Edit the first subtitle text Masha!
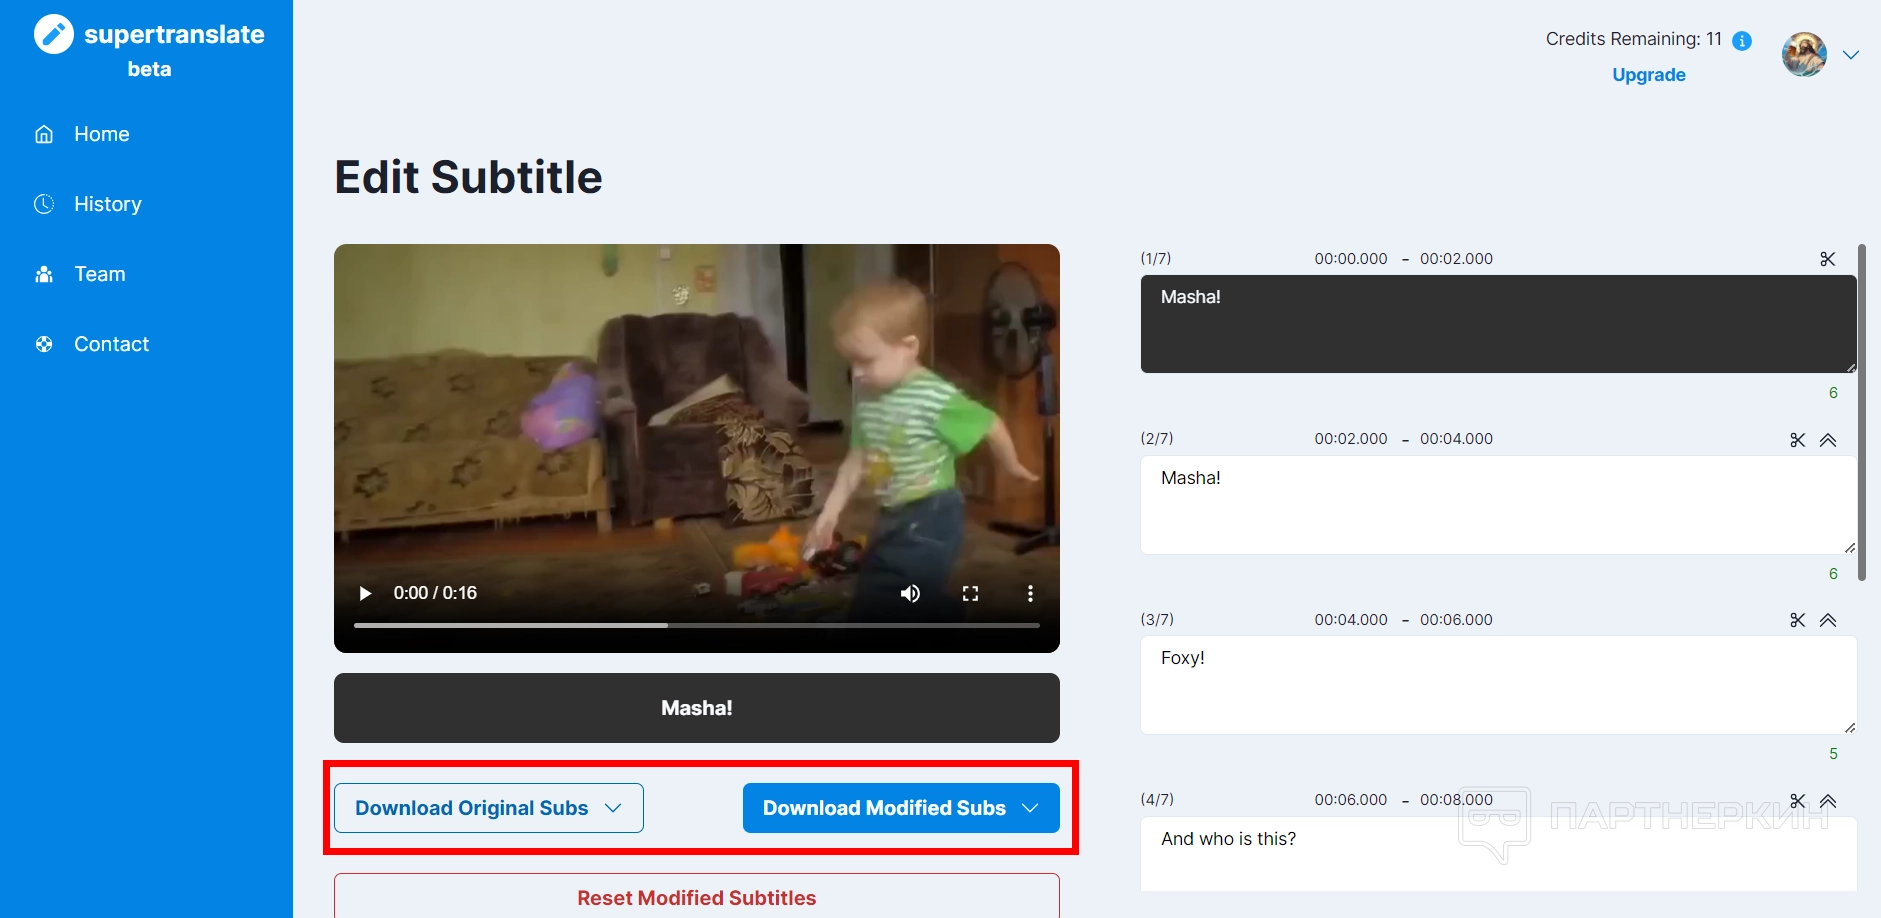The image size is (1881, 918). tap(1498, 324)
